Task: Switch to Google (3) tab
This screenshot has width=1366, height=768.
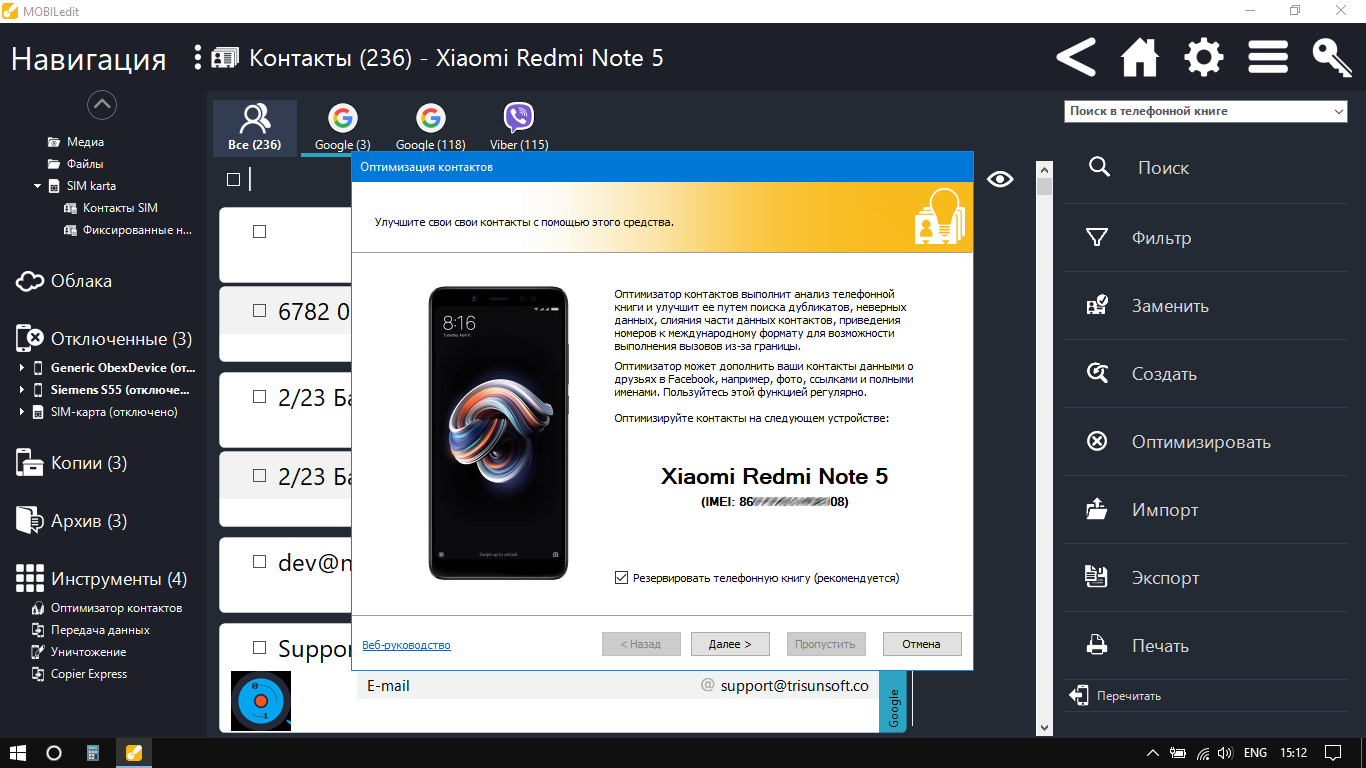Action: [343, 128]
